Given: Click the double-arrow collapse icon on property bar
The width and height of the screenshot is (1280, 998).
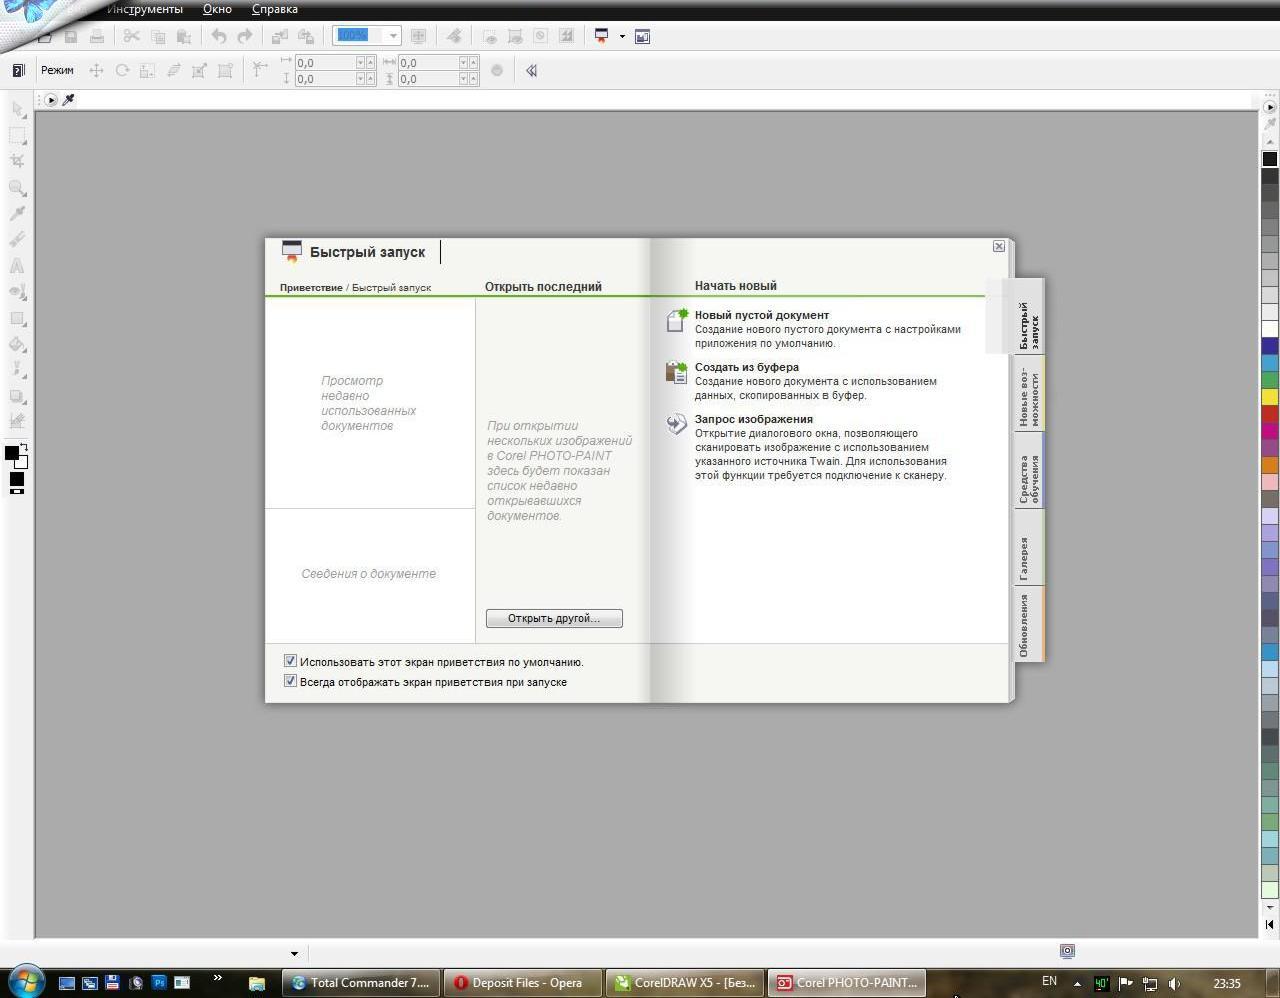Looking at the screenshot, I should click(531, 70).
